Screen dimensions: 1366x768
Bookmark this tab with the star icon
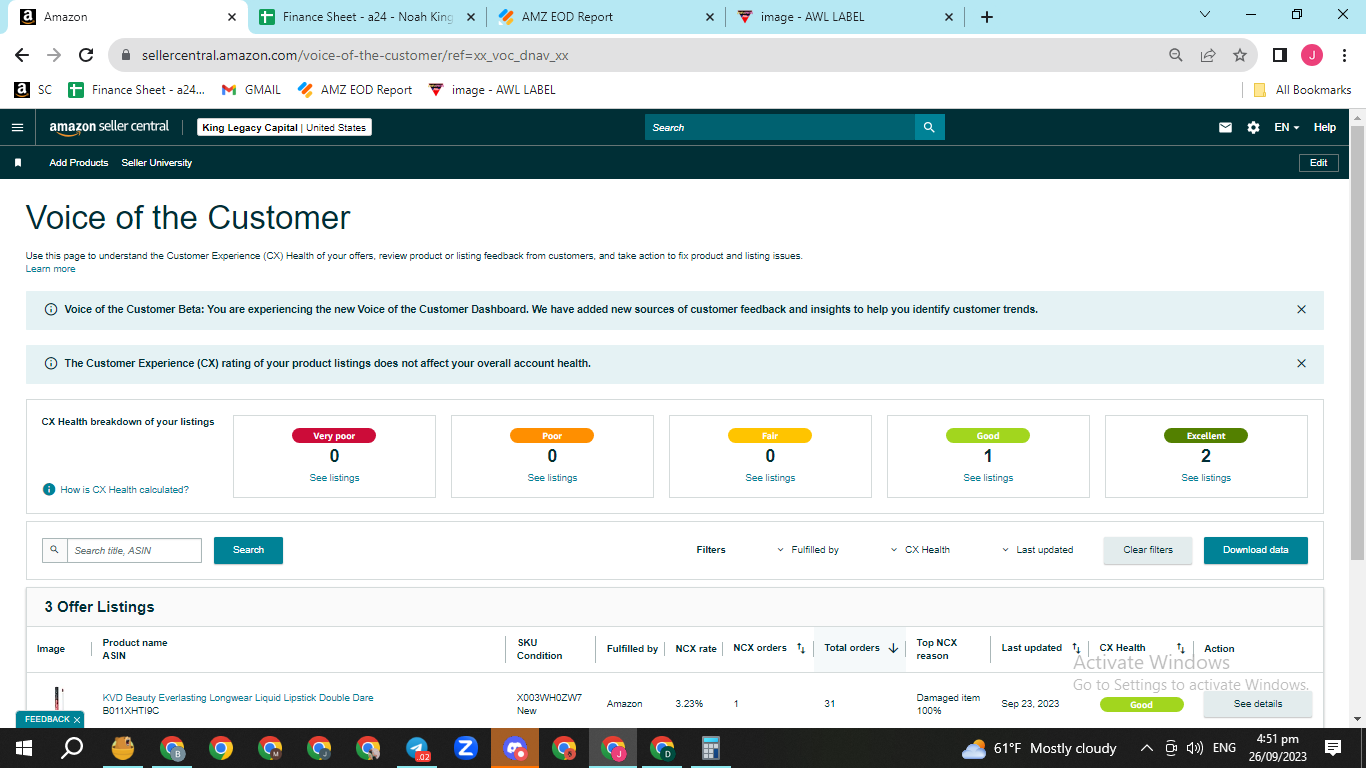tap(1240, 55)
